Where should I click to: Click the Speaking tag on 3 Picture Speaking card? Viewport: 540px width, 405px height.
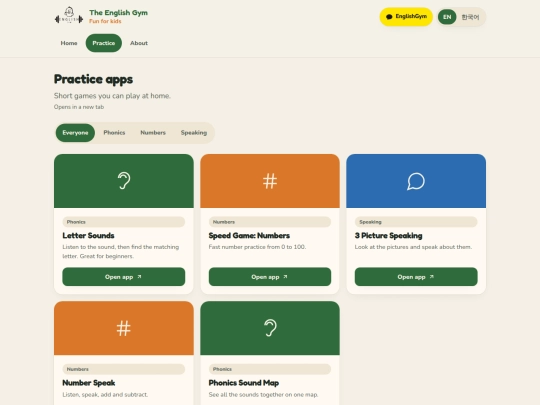pyautogui.click(x=416, y=222)
